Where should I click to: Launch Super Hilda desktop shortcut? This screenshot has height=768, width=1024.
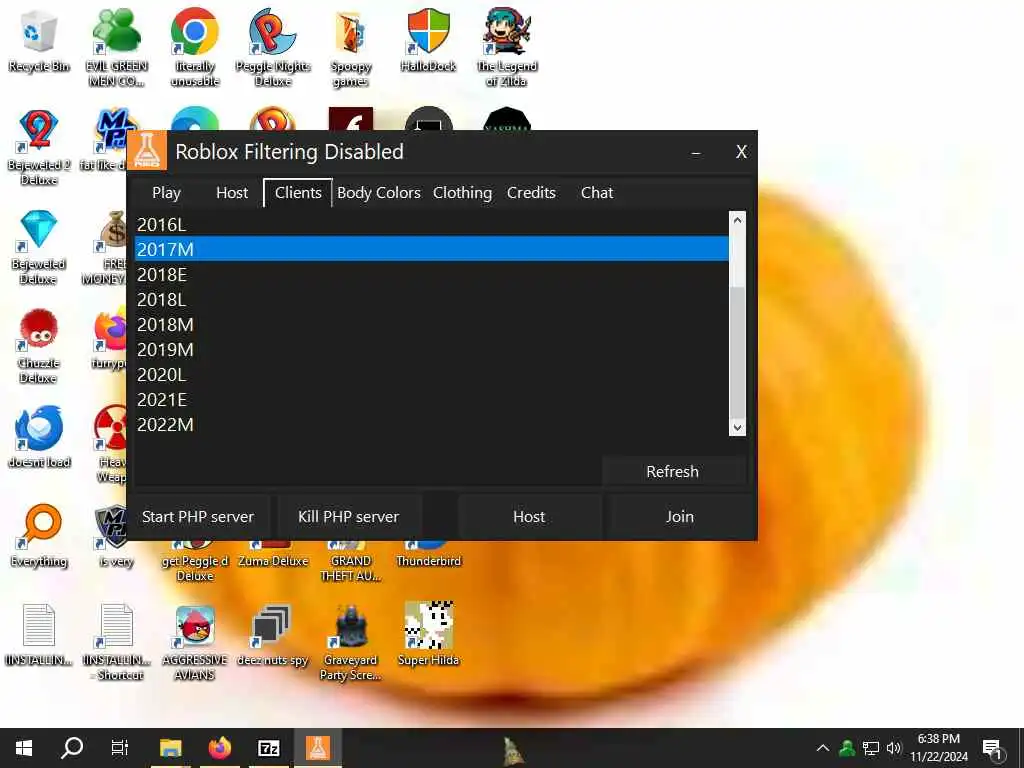tap(428, 635)
